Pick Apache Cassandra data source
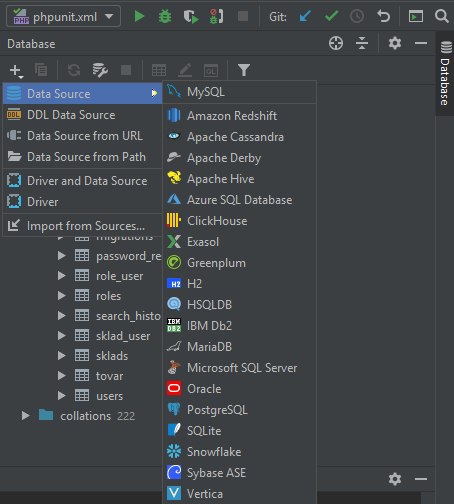Screen dimensions: 454x504 coord(239,137)
